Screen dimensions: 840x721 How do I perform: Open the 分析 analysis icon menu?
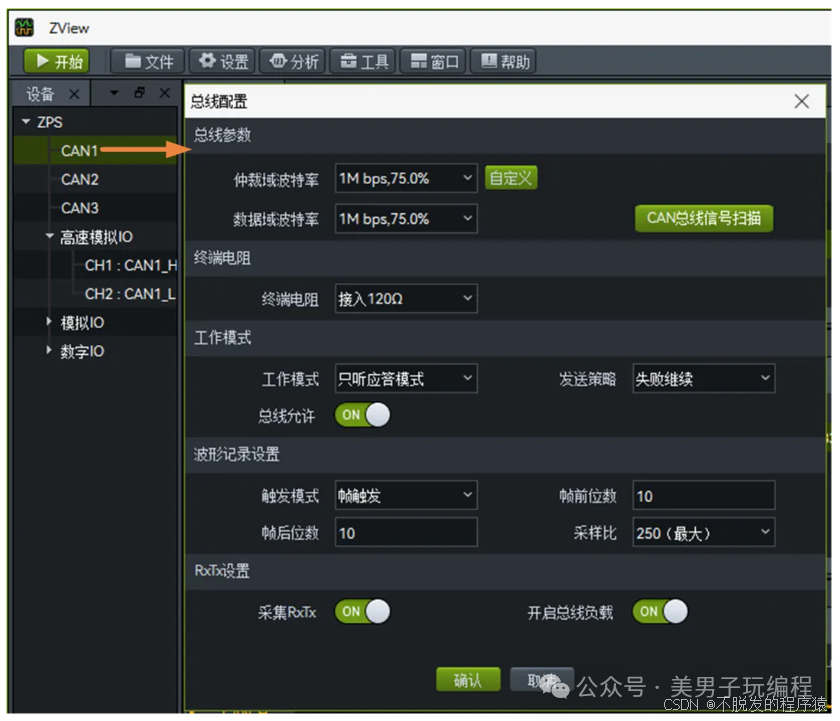(278, 61)
